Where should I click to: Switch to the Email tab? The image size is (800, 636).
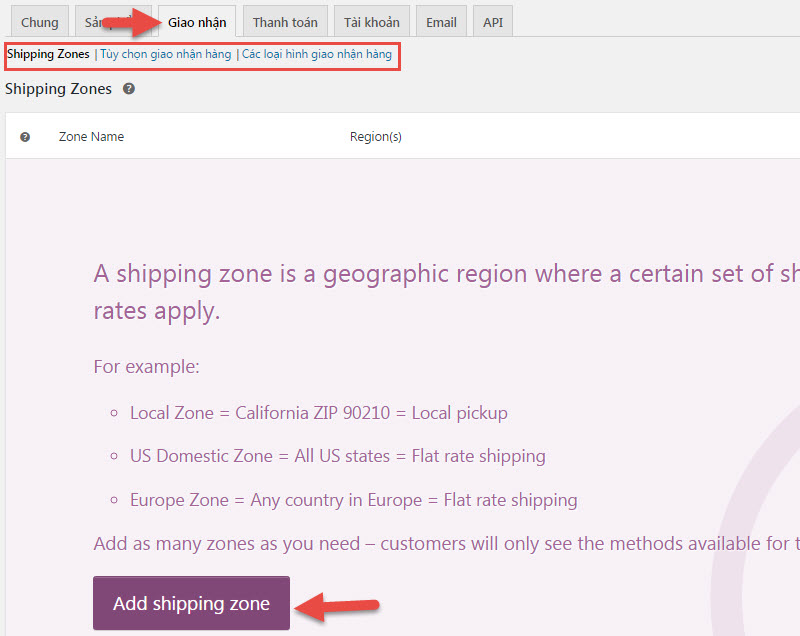[x=441, y=22]
